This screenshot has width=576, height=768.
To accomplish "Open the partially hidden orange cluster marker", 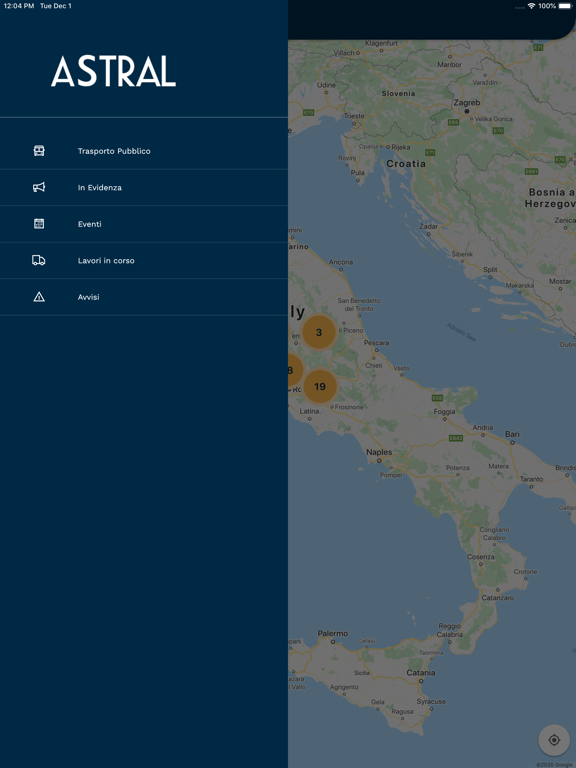I will click(x=295, y=370).
